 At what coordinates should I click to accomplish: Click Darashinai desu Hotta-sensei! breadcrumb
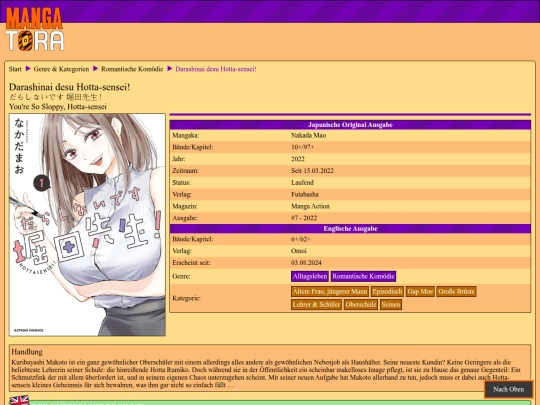coord(216,69)
